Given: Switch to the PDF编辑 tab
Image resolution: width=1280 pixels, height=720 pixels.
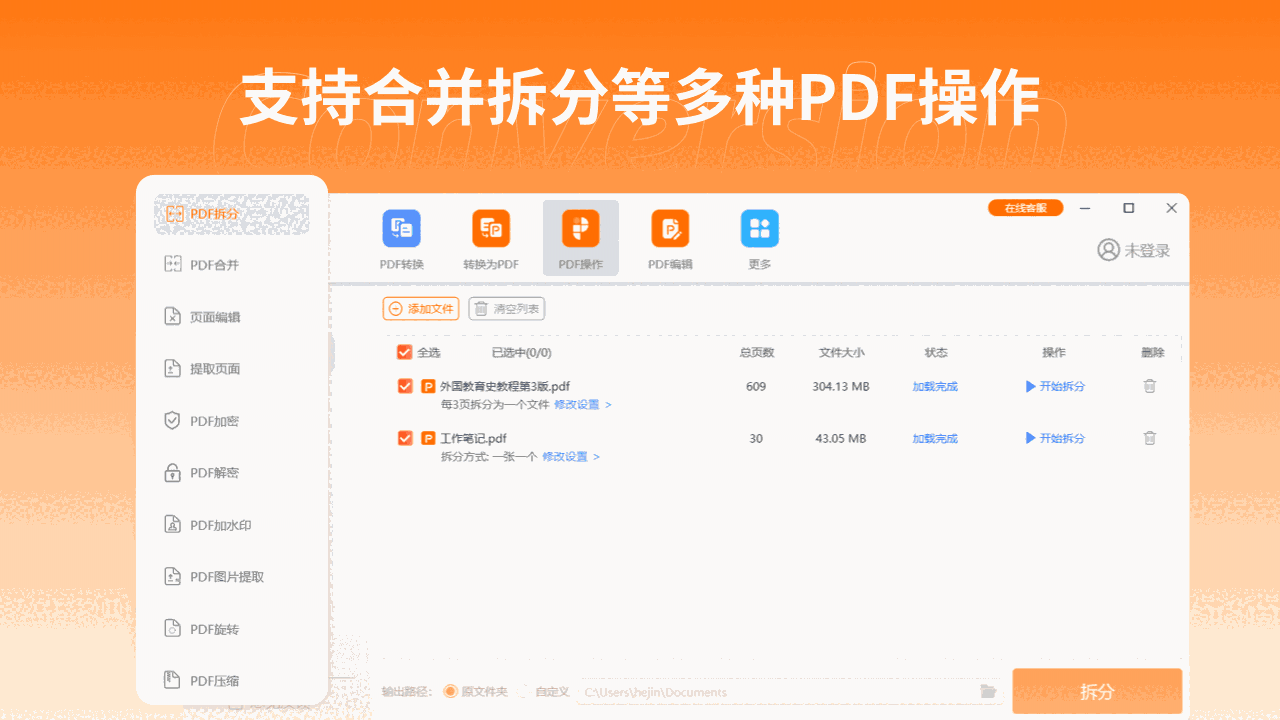Looking at the screenshot, I should [669, 237].
